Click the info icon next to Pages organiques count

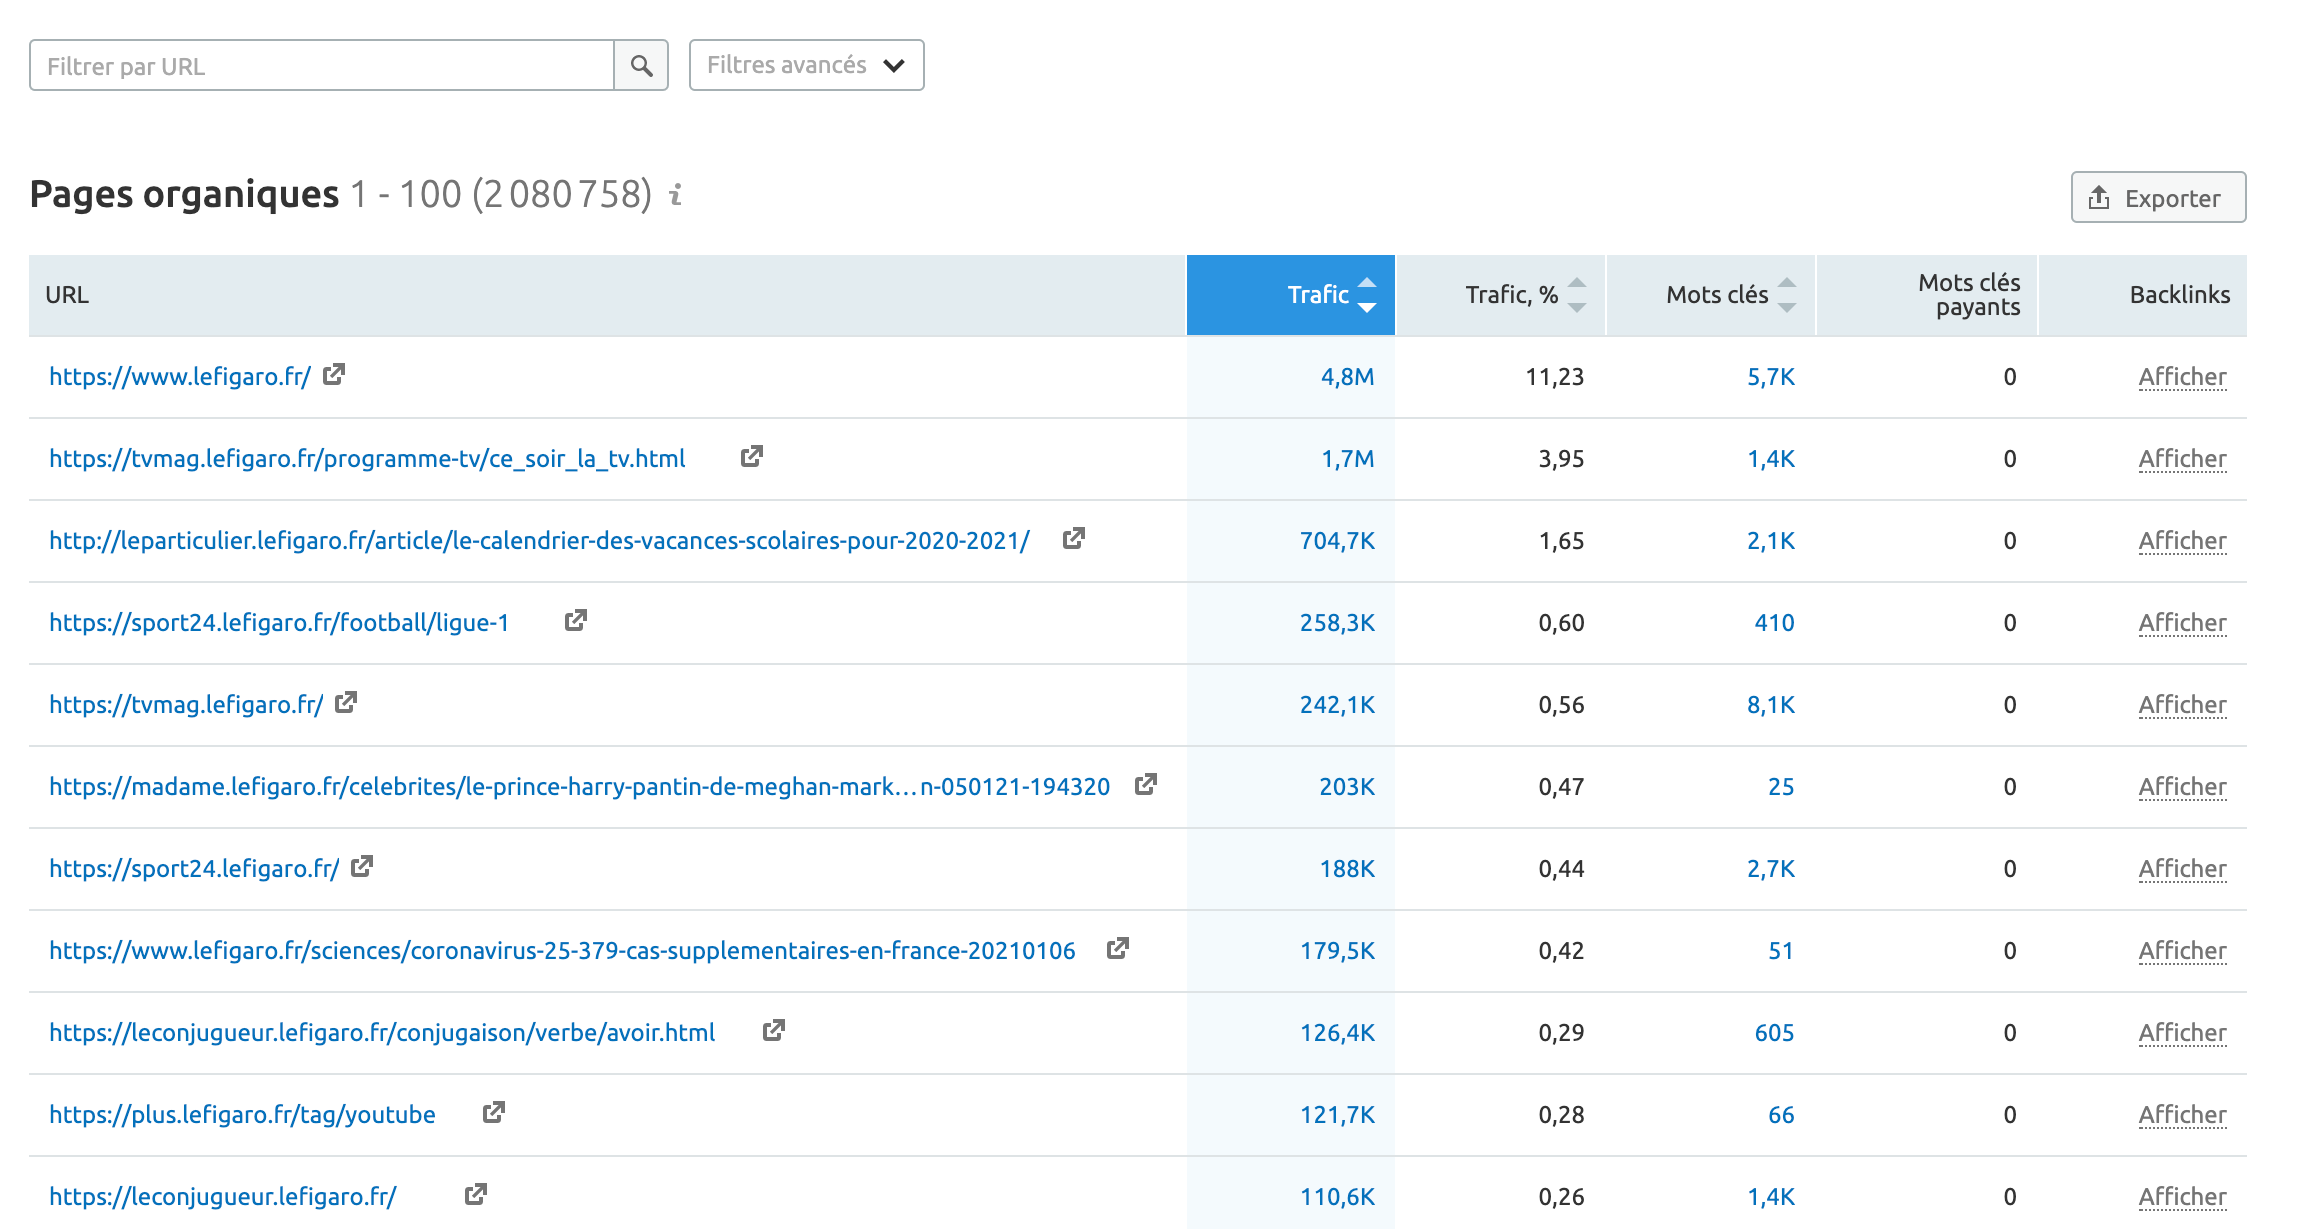coord(676,196)
